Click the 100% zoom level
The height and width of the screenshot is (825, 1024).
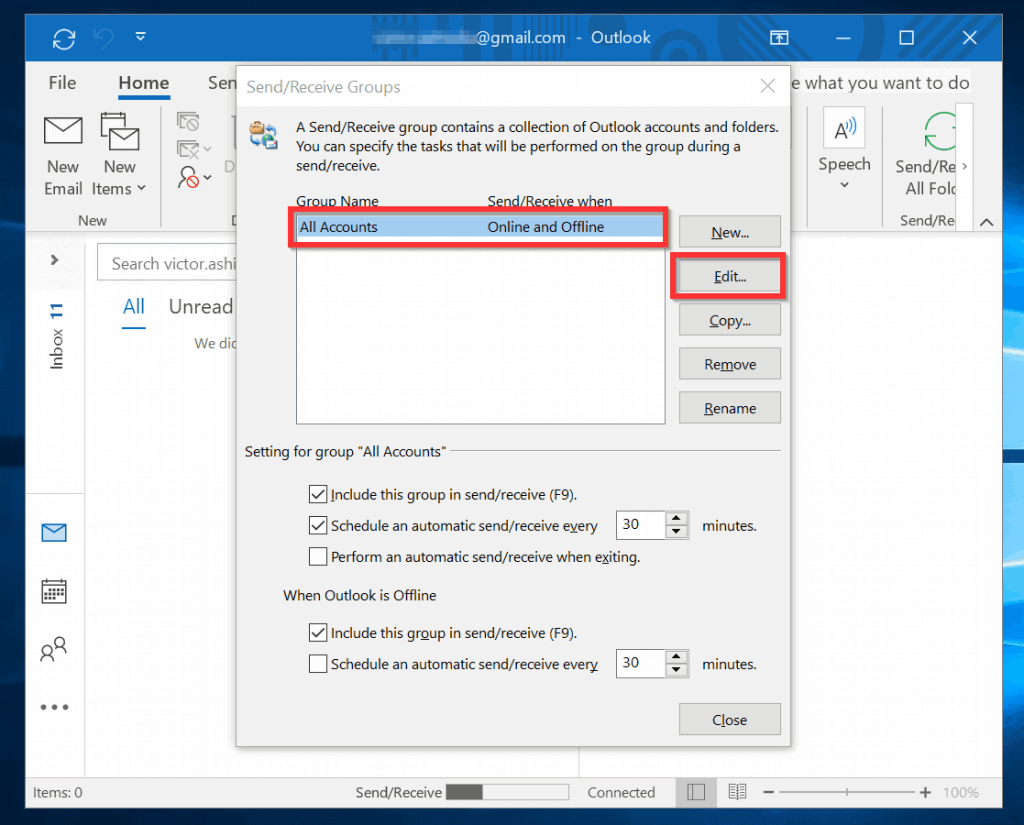click(x=961, y=792)
